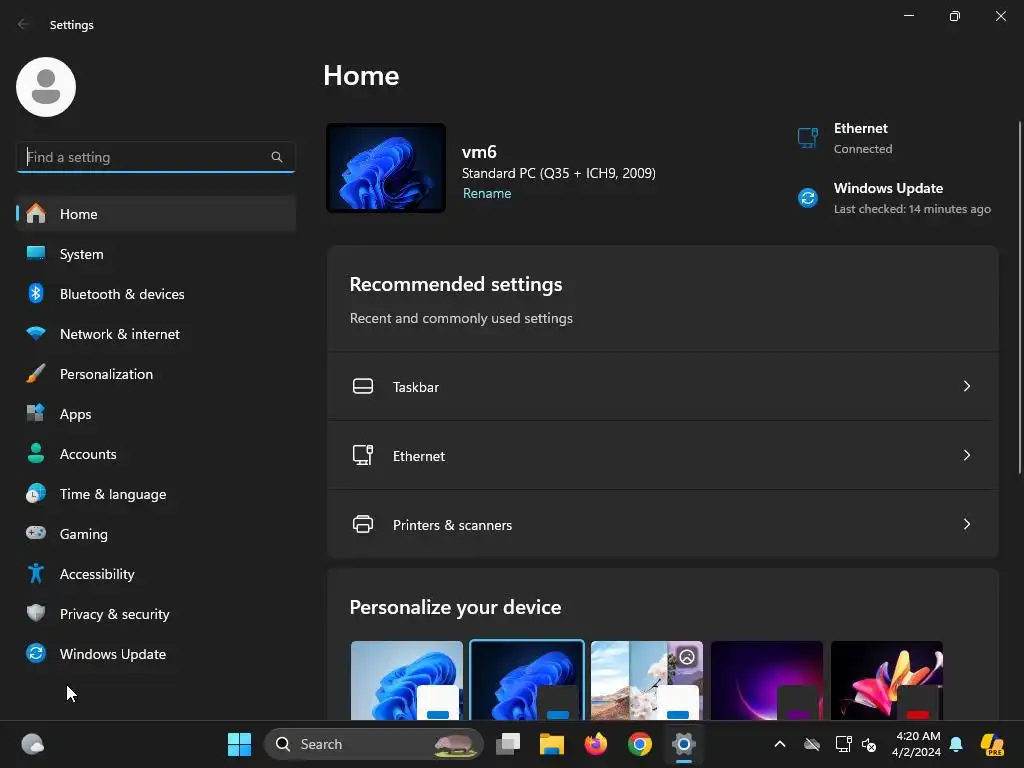Click the search magnifier in Find a setting

[277, 157]
